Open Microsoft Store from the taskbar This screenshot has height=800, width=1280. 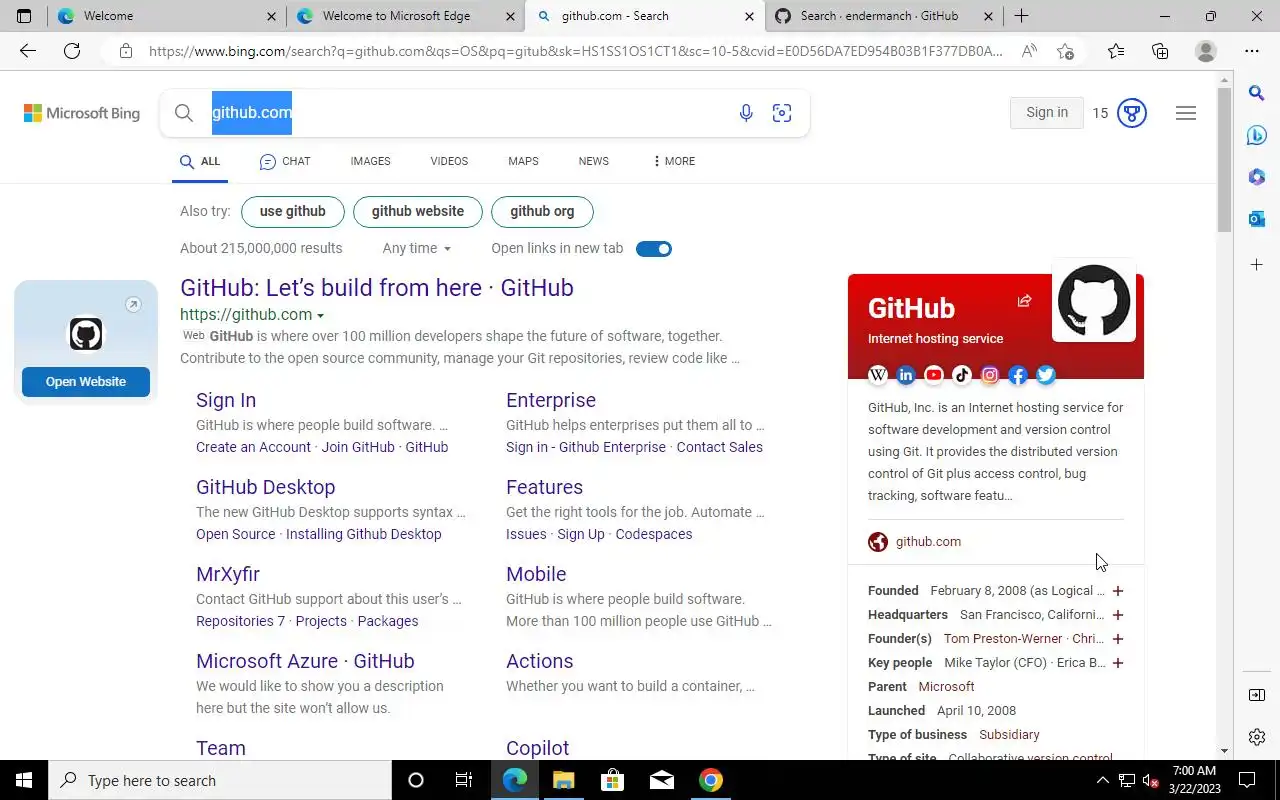tap(612, 780)
